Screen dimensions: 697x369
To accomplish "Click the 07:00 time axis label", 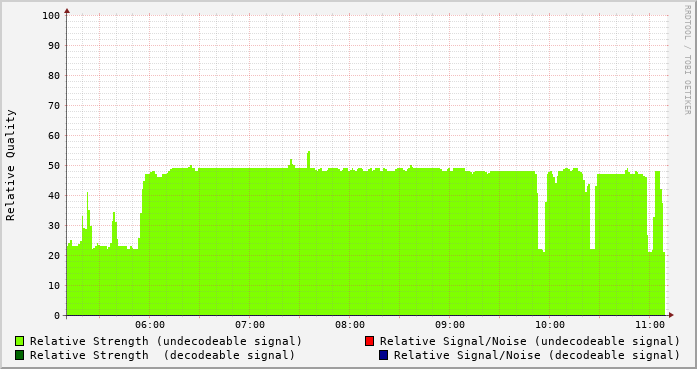I will coord(250,325).
